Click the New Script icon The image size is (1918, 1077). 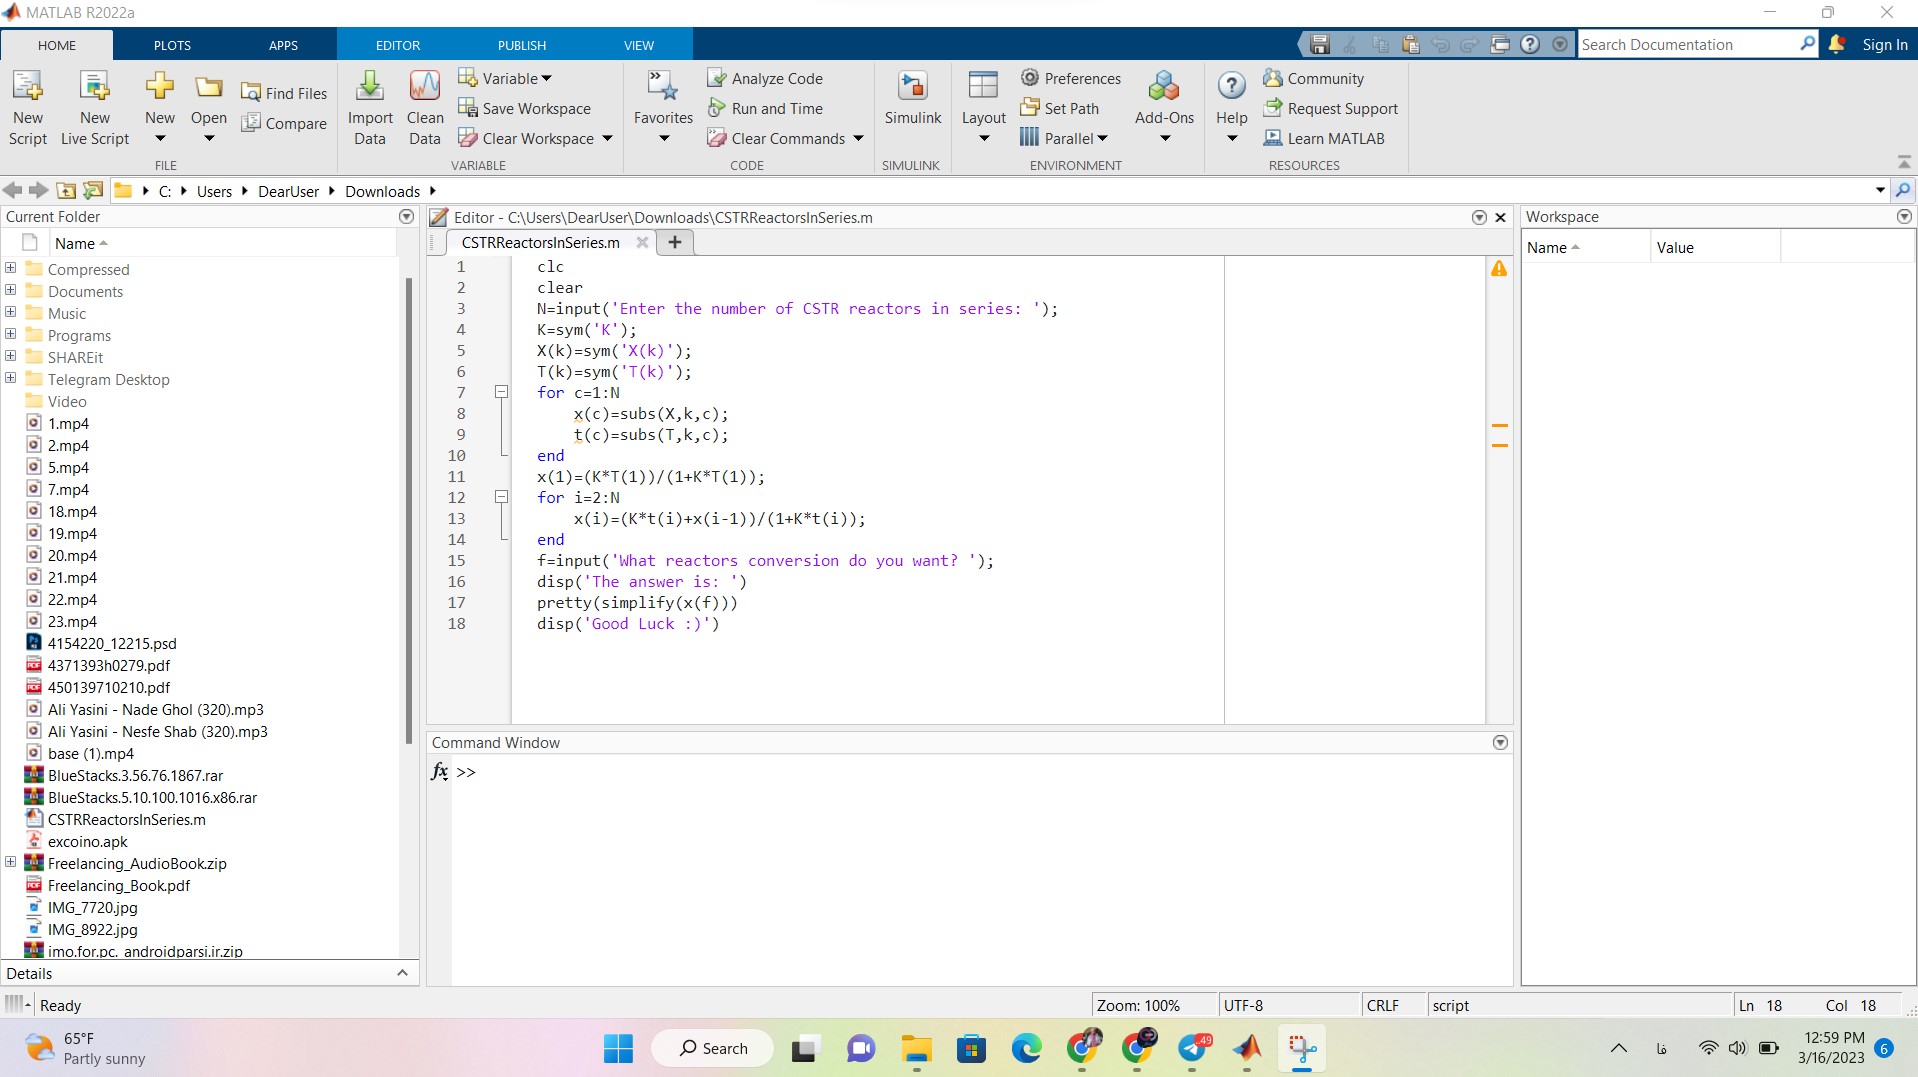click(28, 108)
